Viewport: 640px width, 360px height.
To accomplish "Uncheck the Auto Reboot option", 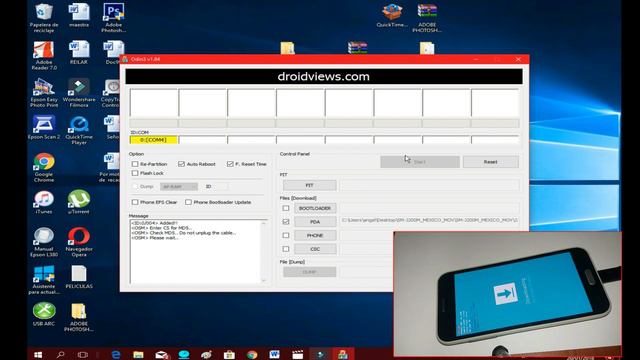I will coord(182,164).
